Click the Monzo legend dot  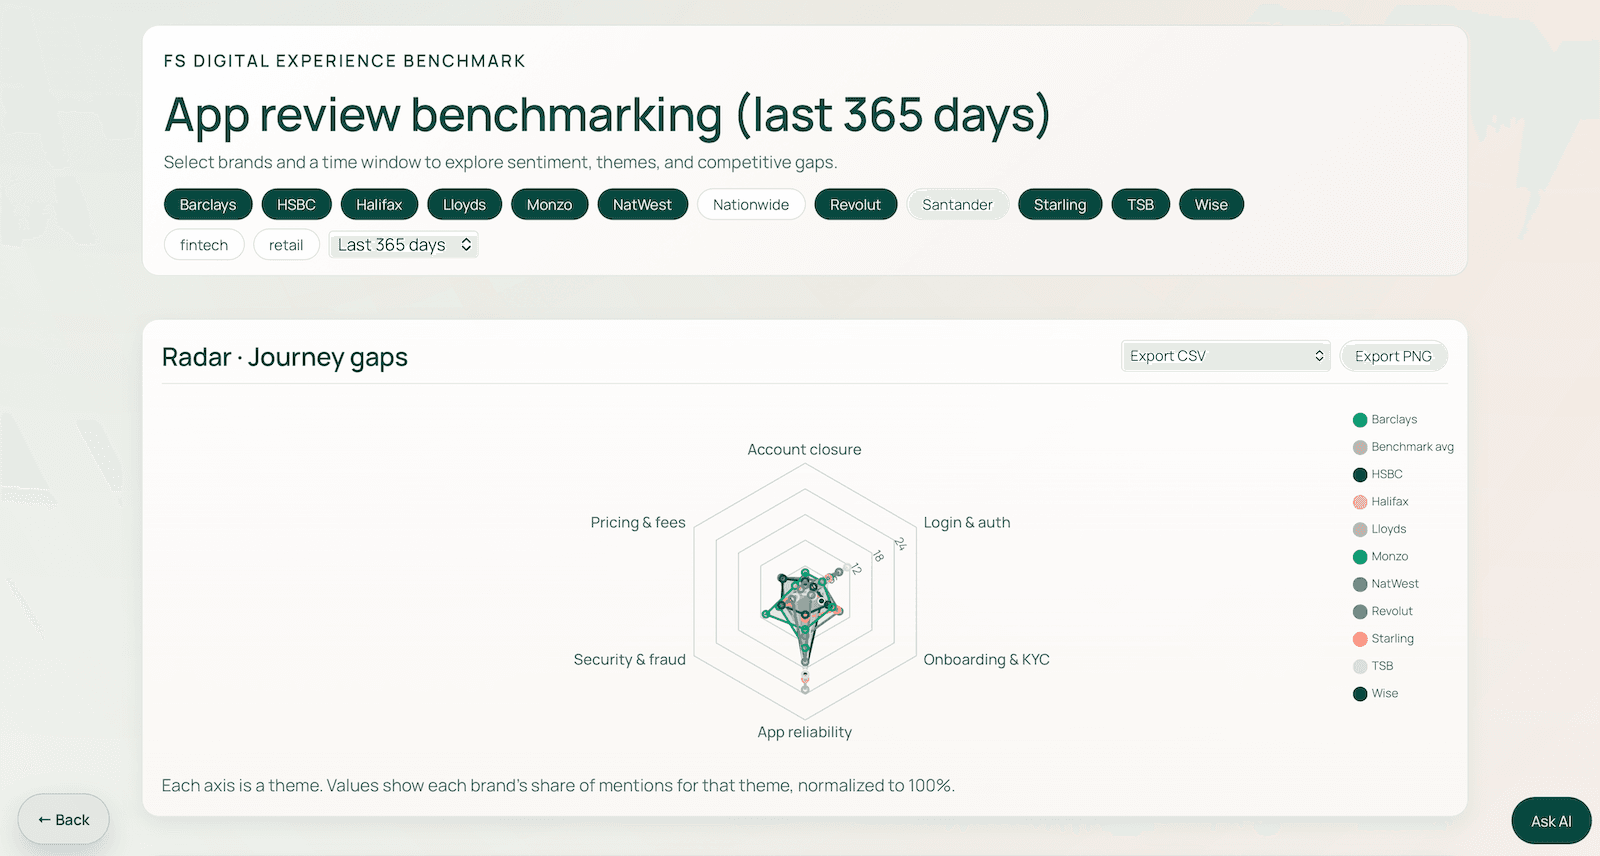coord(1360,557)
